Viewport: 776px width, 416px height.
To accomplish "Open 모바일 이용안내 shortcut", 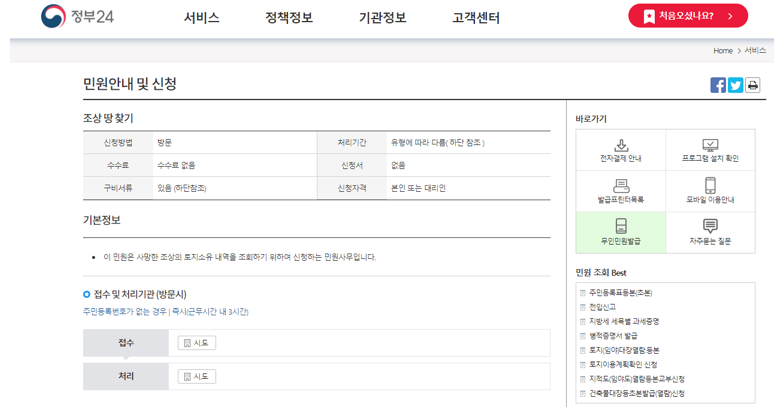I will [710, 191].
